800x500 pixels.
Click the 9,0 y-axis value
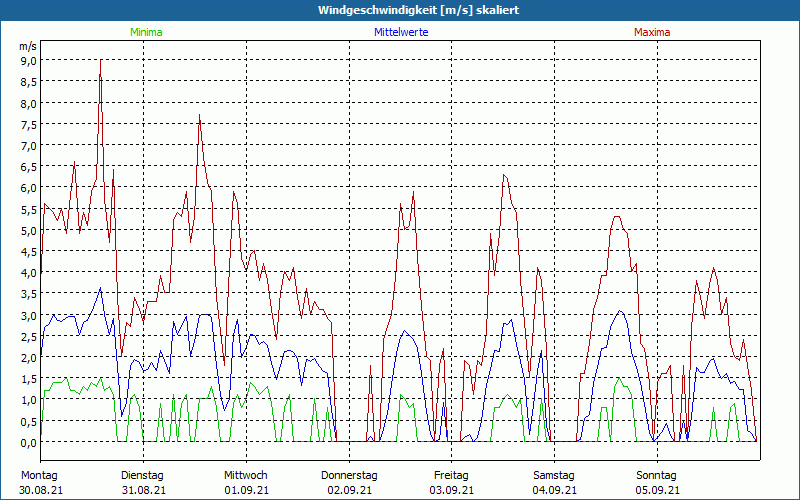[x=29, y=61]
